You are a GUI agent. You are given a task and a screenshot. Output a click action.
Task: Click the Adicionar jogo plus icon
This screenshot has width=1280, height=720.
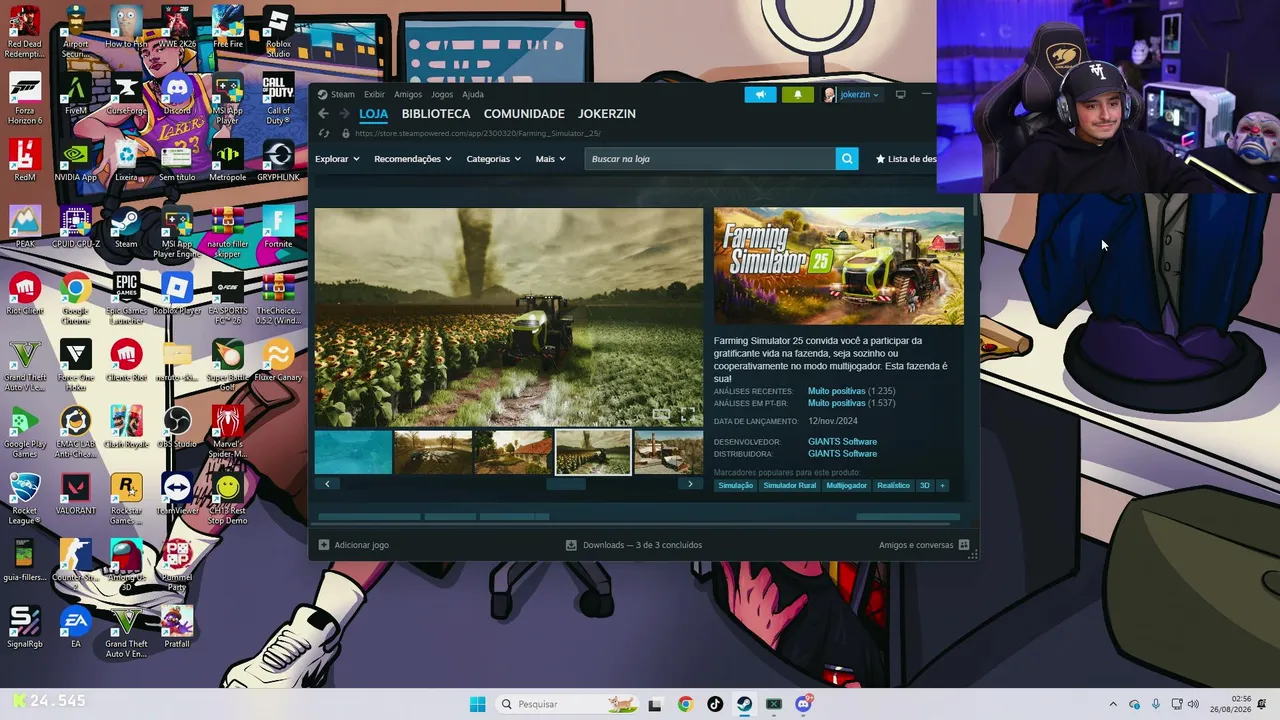point(323,545)
